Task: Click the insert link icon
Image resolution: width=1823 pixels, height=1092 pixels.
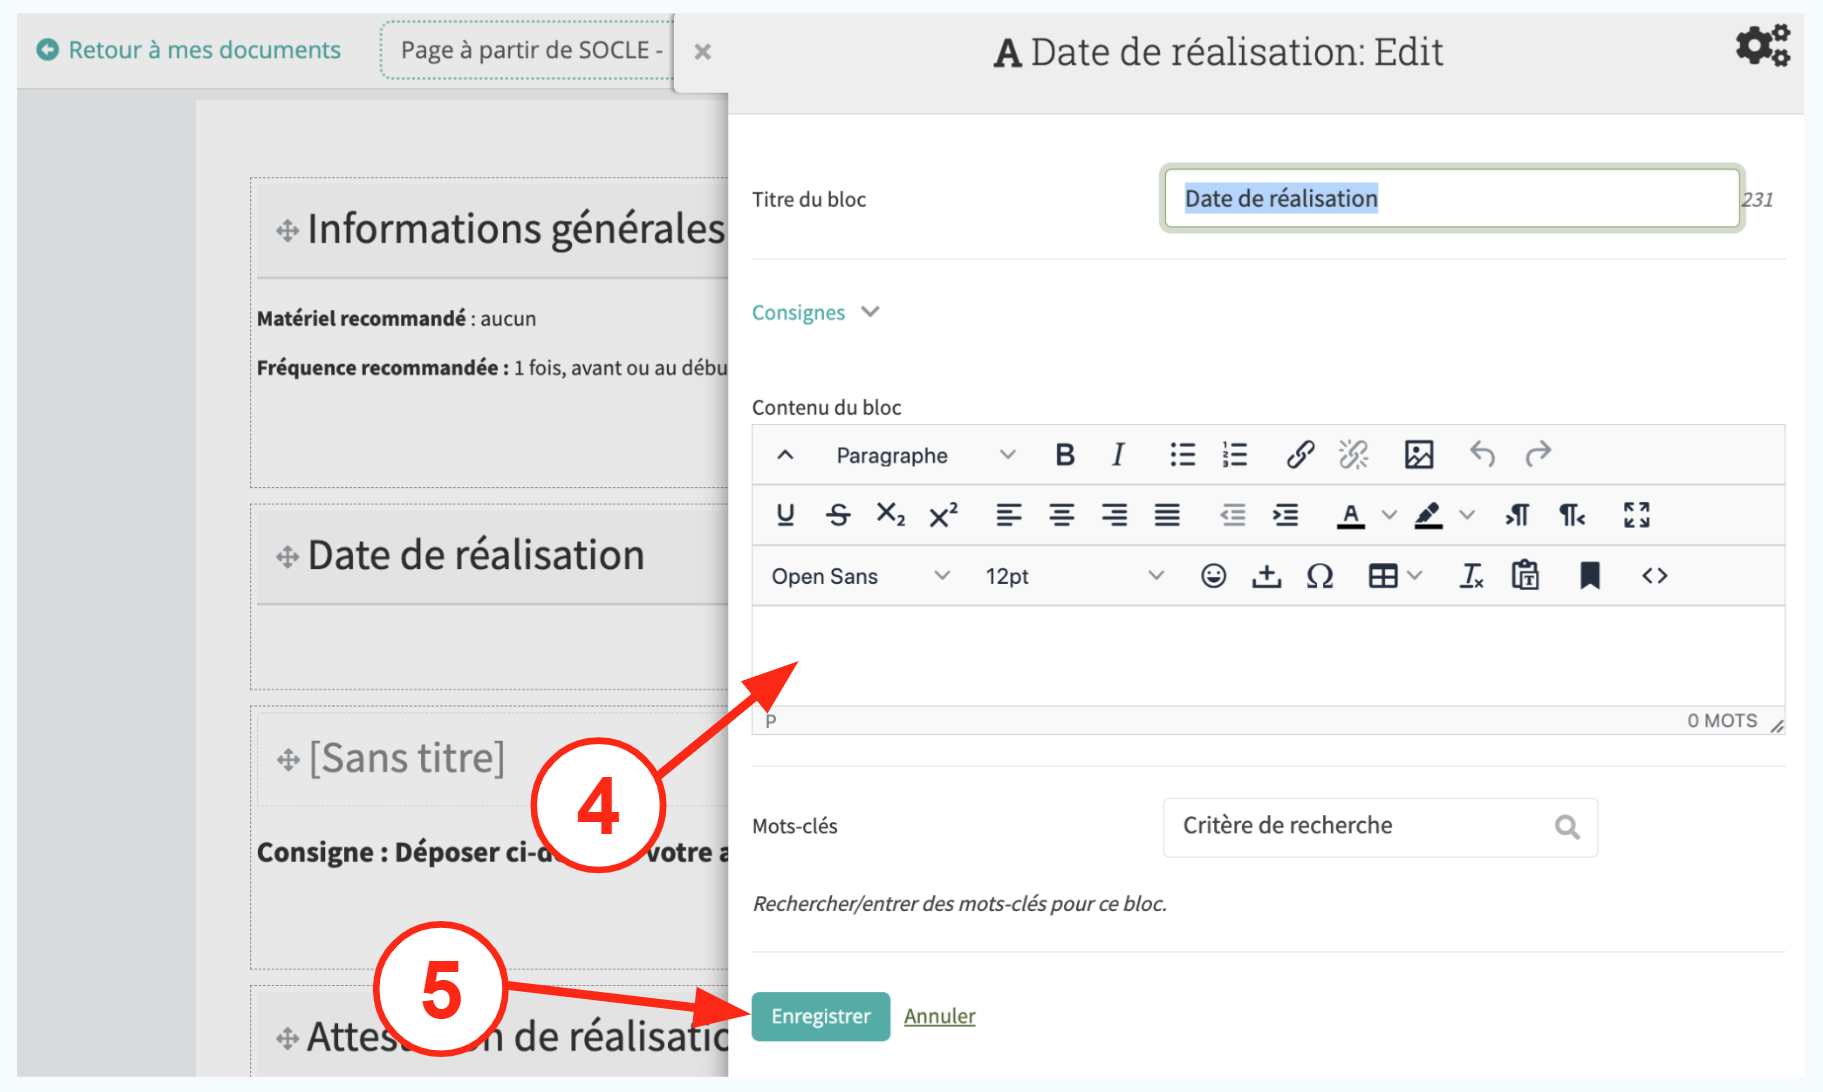Action: coord(1299,455)
